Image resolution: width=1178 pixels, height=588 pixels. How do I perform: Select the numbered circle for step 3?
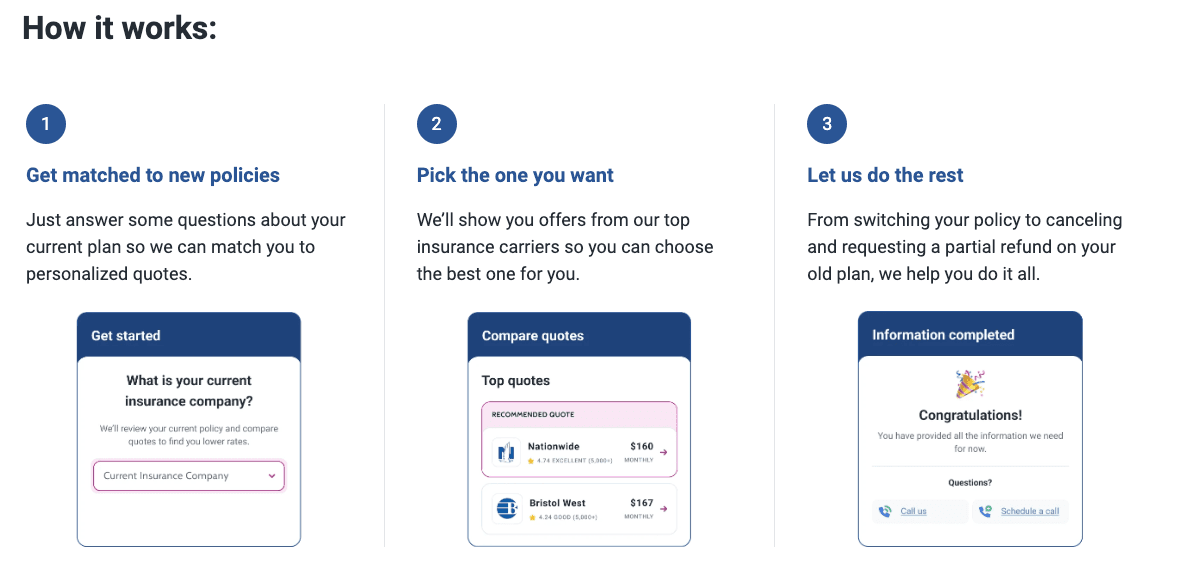826,124
